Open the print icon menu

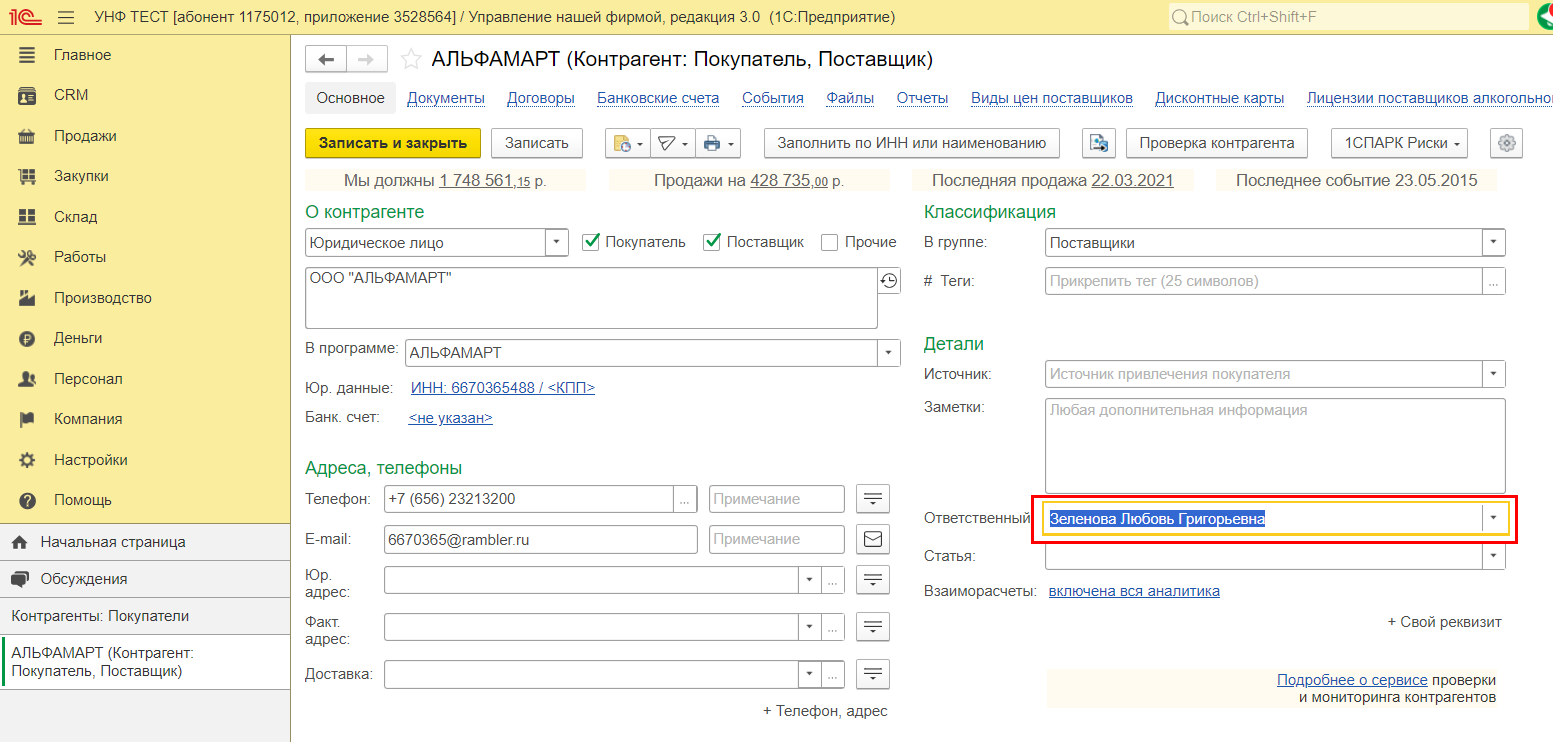pyautogui.click(x=719, y=144)
